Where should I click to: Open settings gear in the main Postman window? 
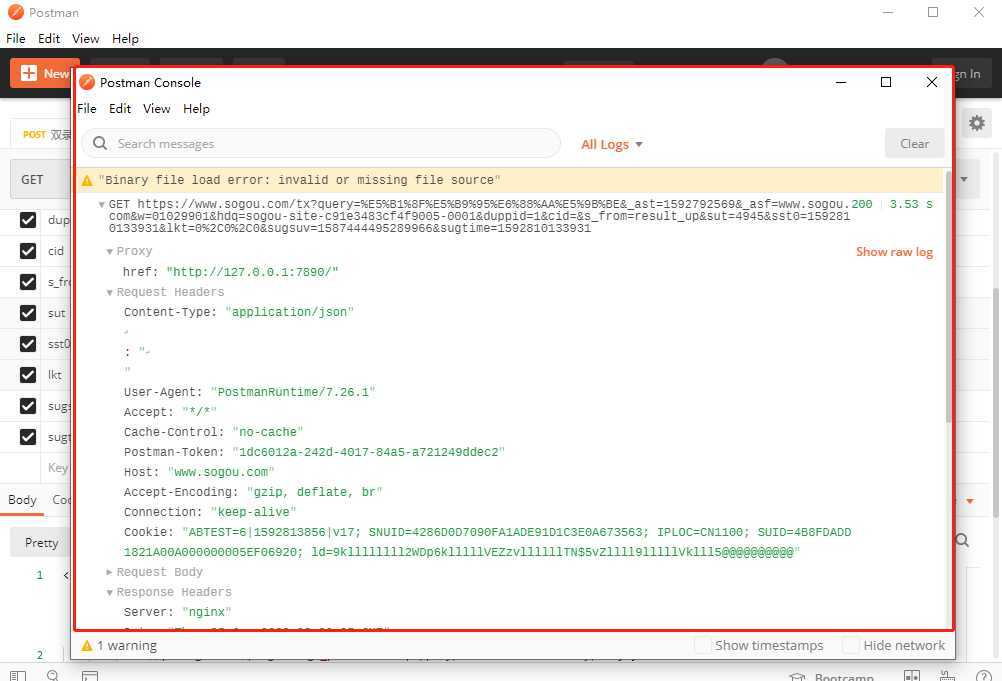[x=976, y=123]
